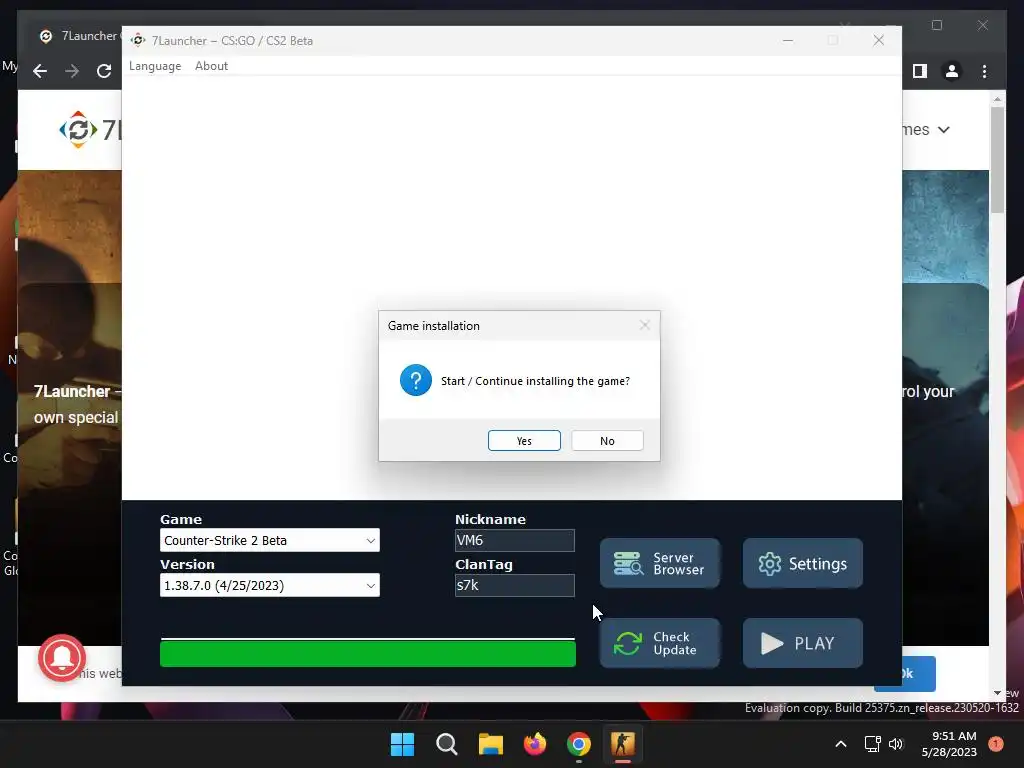The height and width of the screenshot is (768, 1024).
Task: Select the 7Launcher Chrome tab
Action: [x=78, y=36]
